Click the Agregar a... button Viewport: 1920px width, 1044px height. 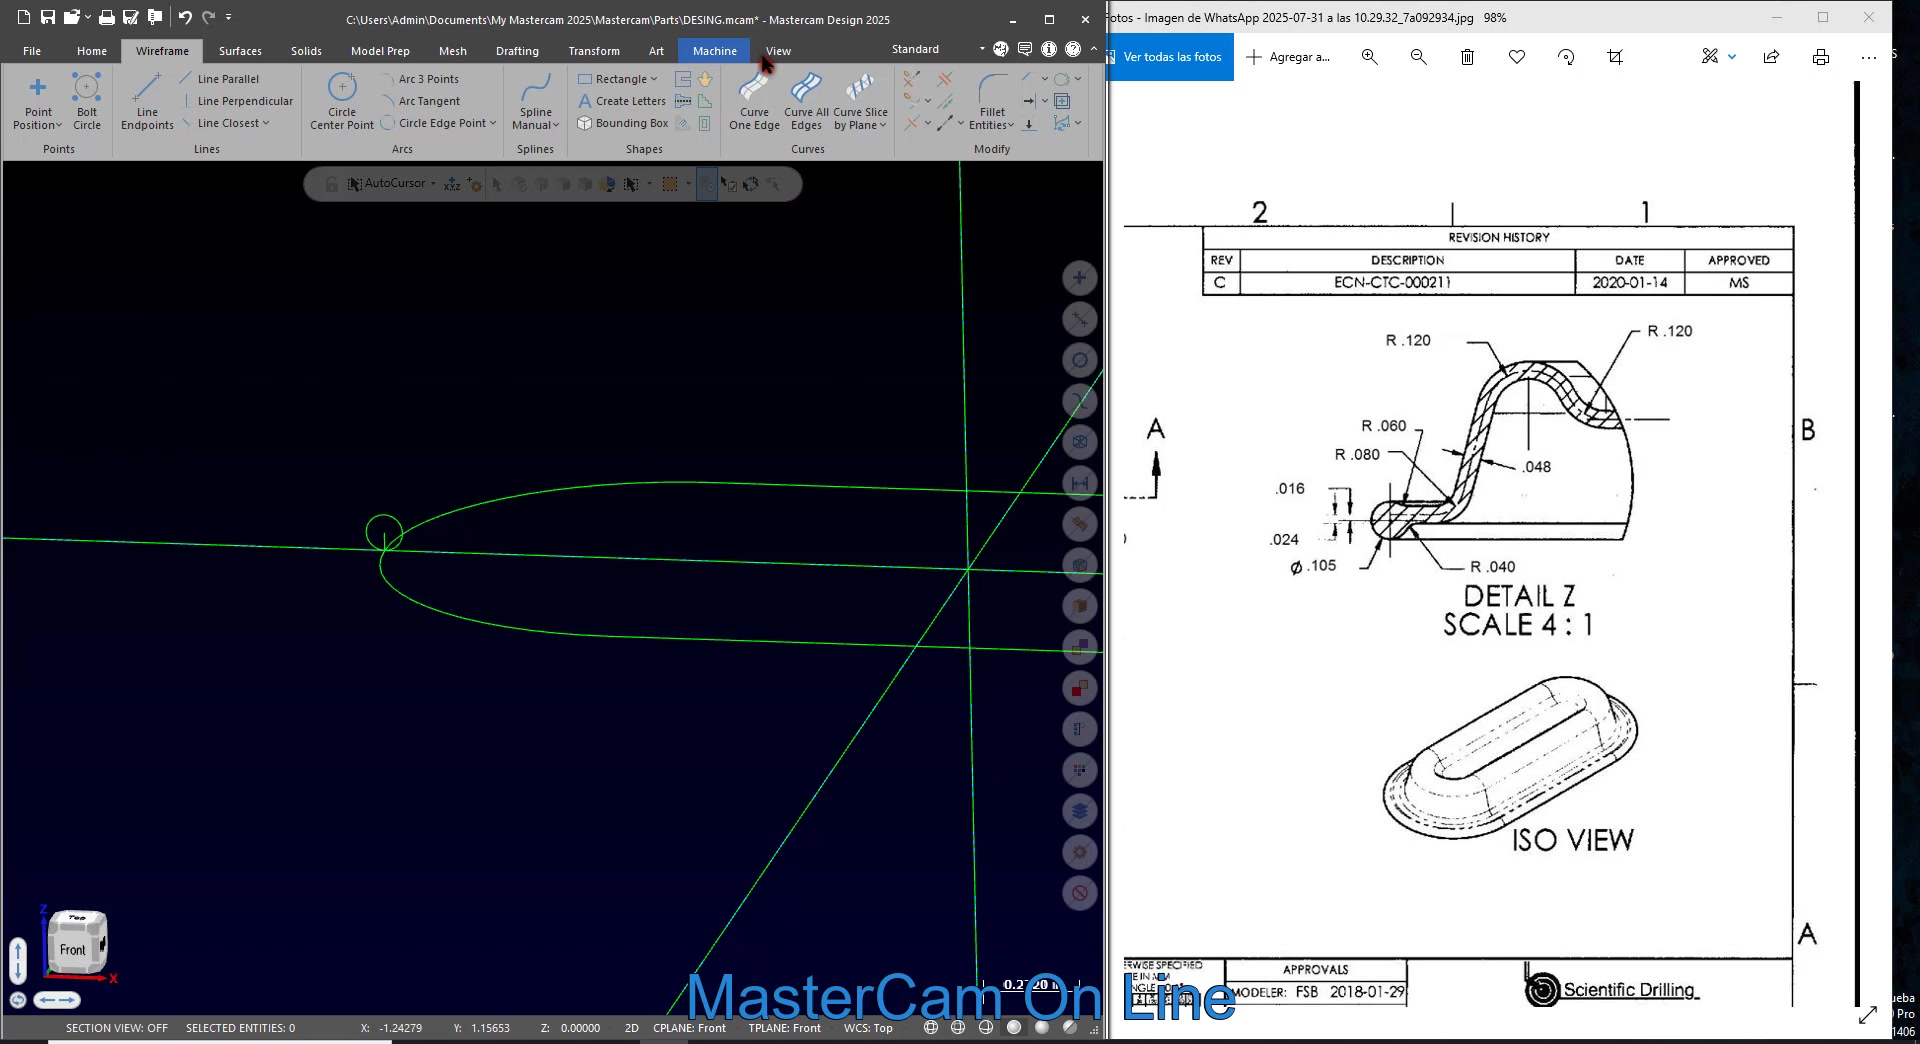coord(1288,57)
